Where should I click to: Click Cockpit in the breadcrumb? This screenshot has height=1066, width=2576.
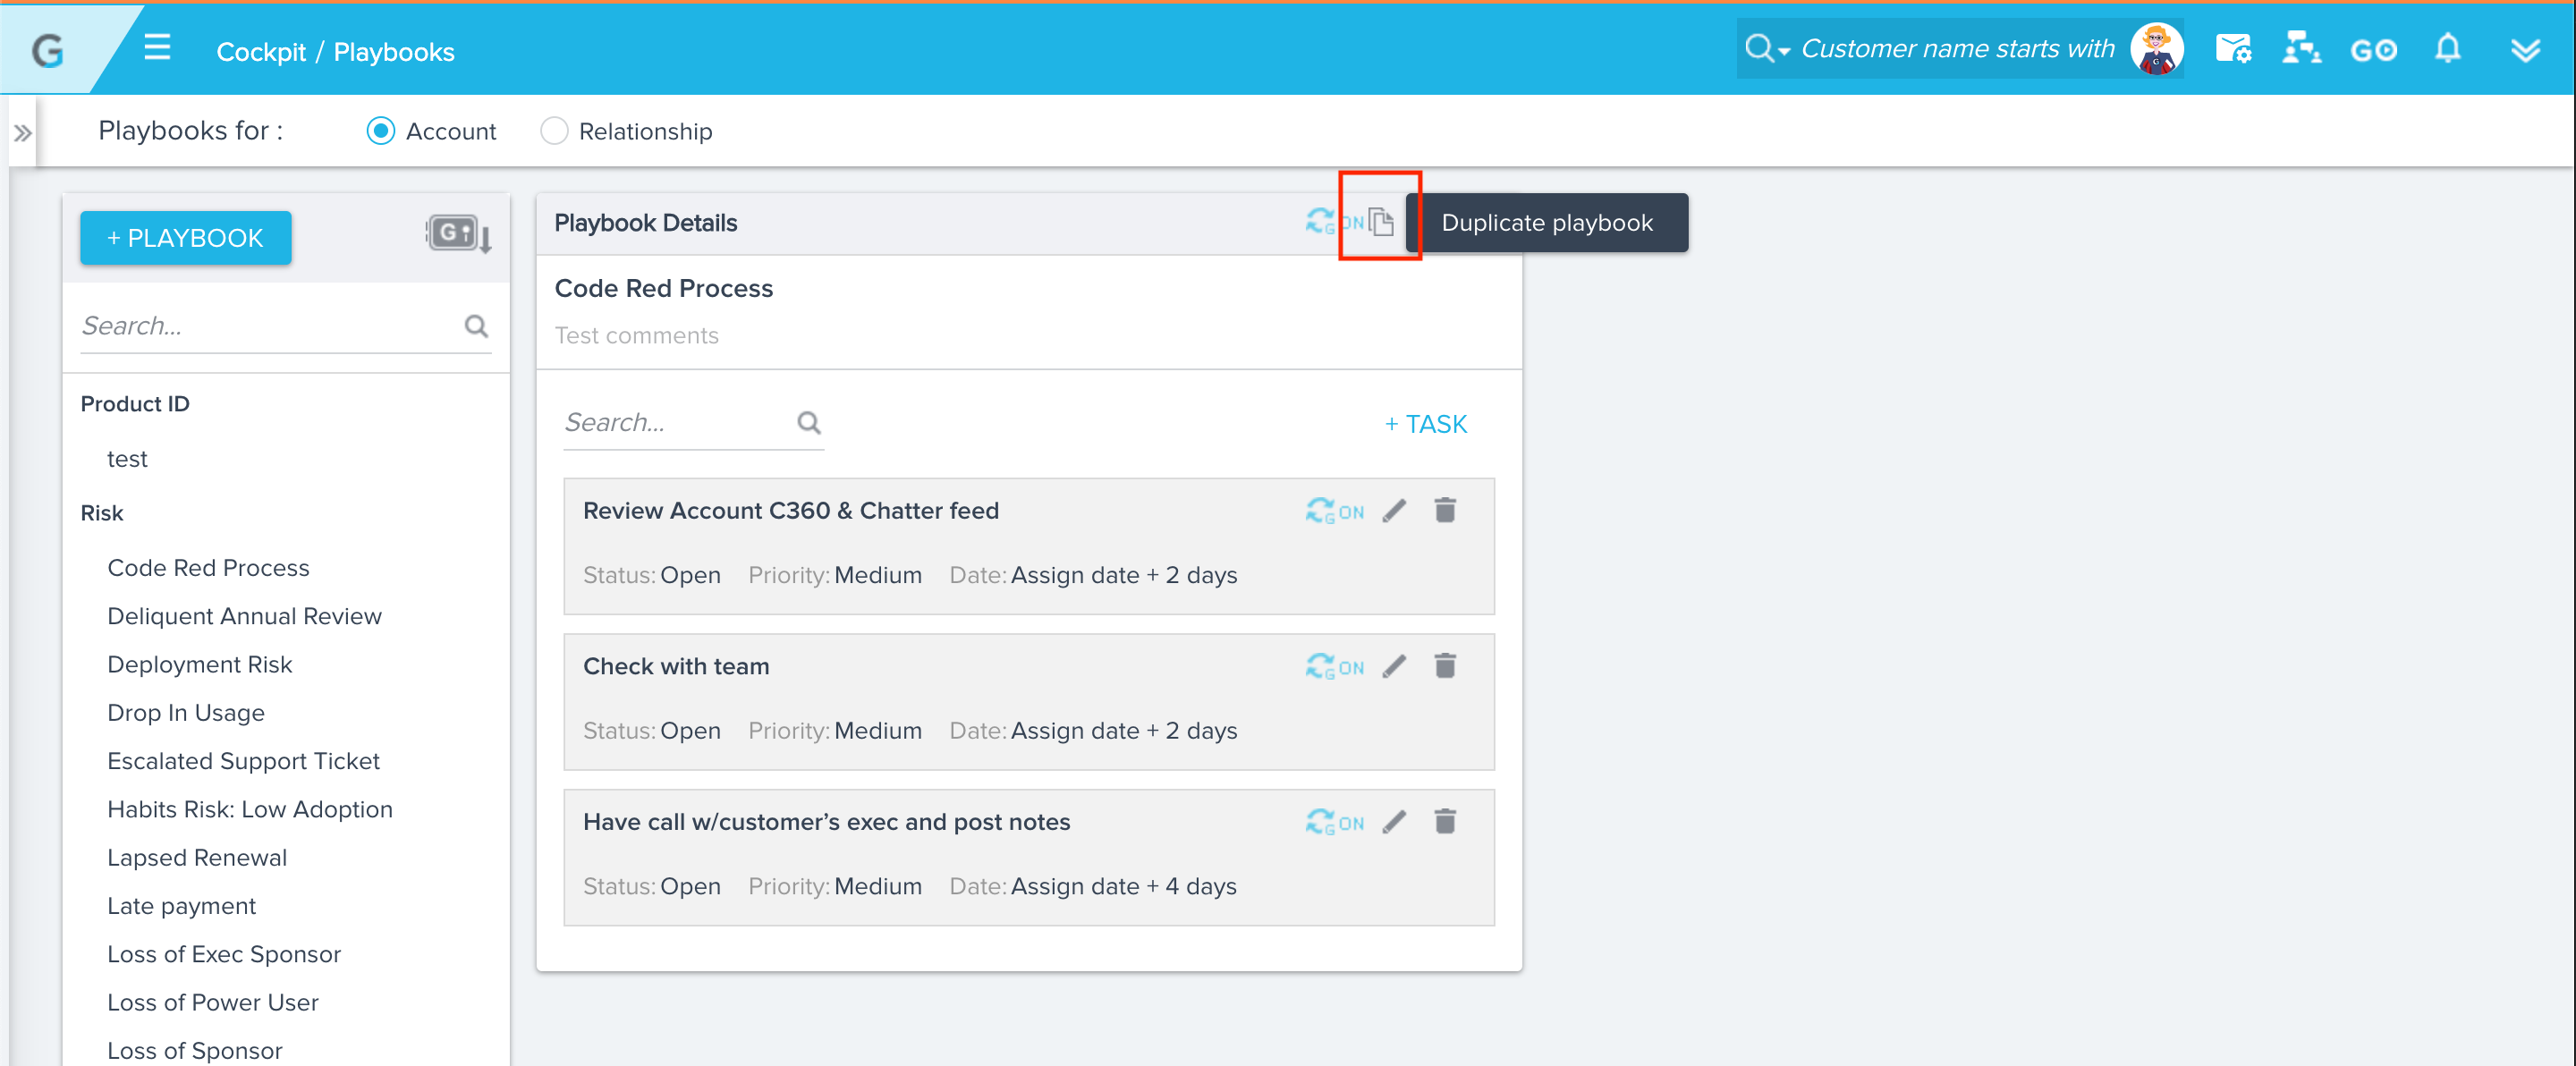pos(261,52)
